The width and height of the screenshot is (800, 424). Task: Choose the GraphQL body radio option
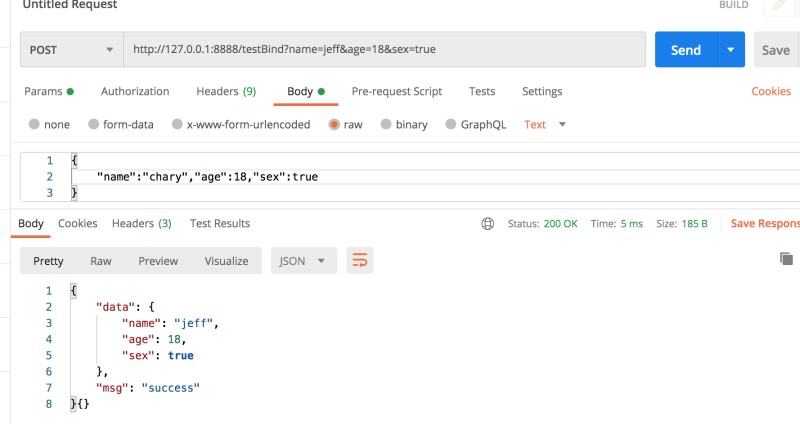click(451, 125)
